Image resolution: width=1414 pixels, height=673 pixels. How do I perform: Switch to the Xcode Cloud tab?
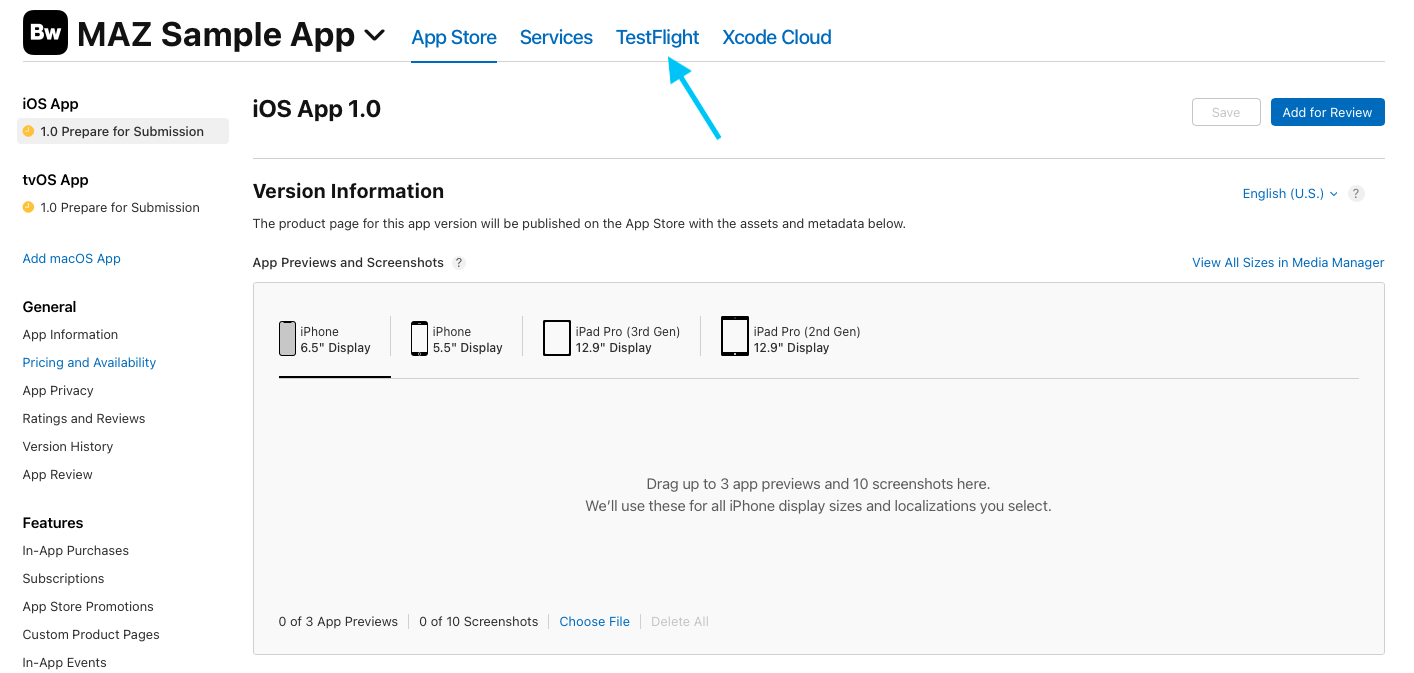(776, 38)
